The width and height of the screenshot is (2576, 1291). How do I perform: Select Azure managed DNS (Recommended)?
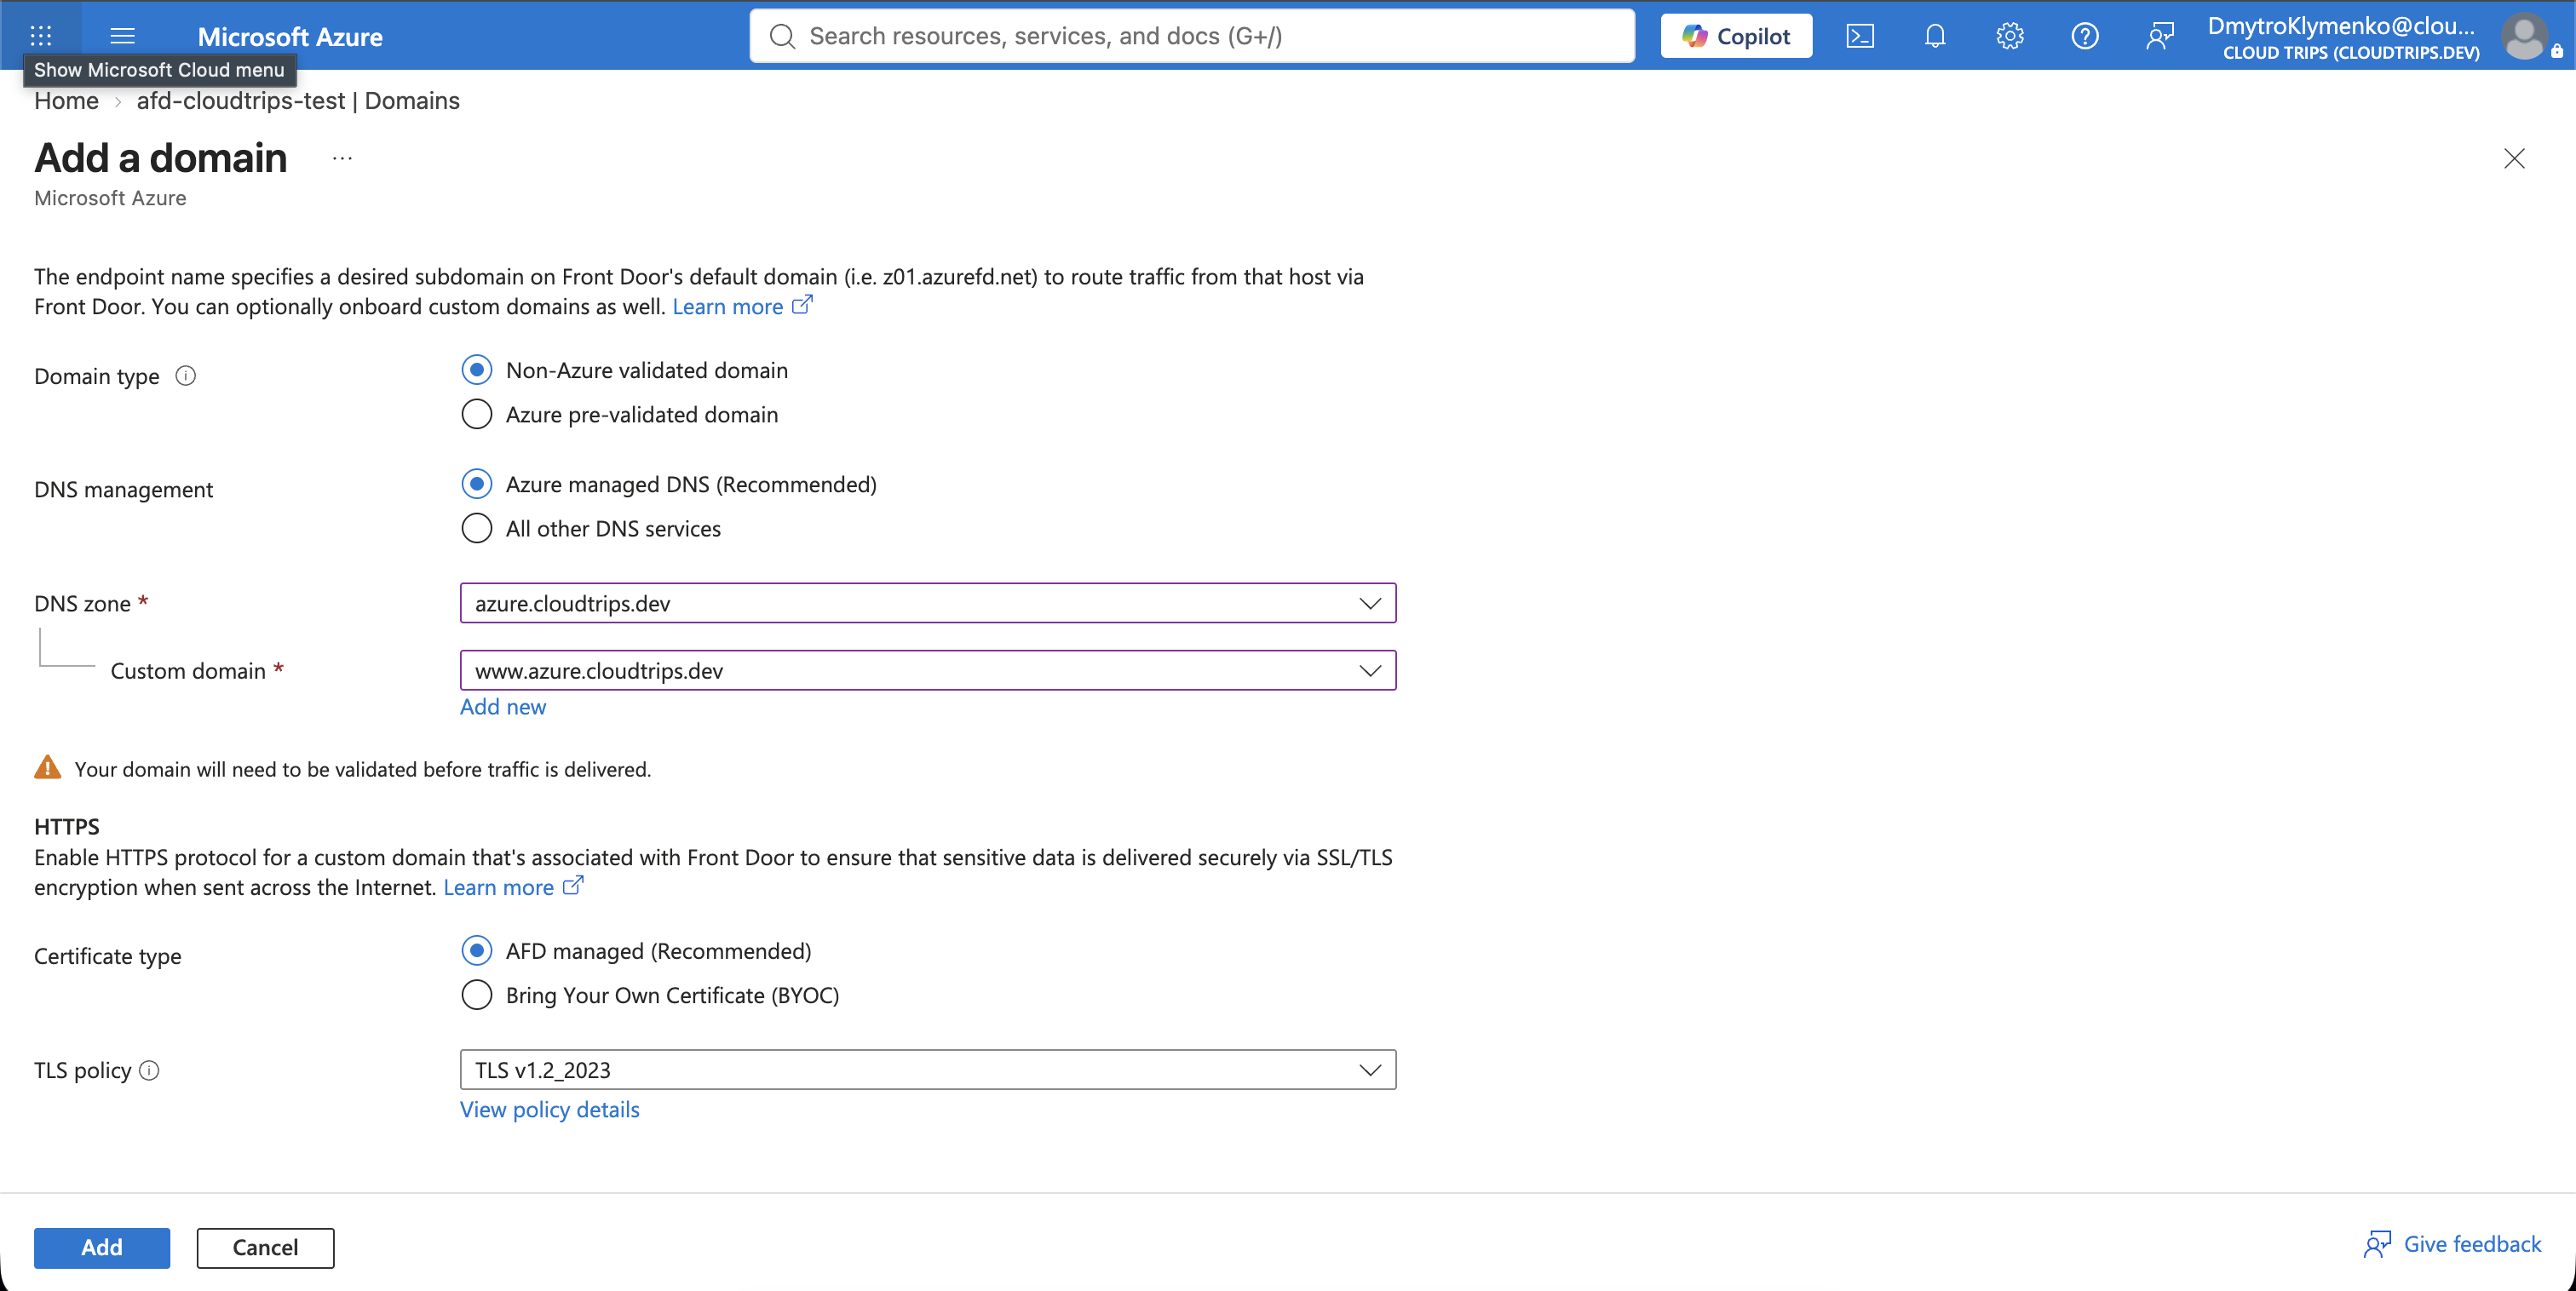(477, 484)
